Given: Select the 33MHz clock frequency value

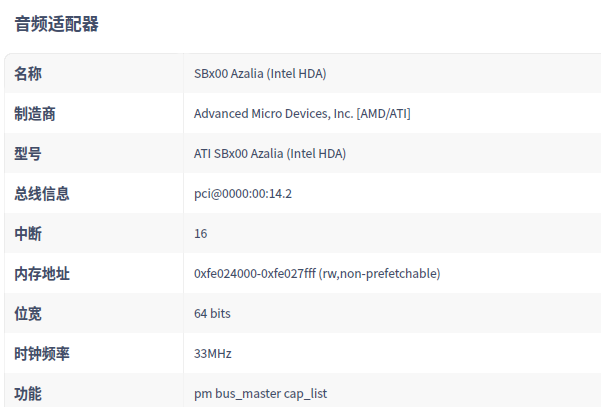Looking at the screenshot, I should point(213,354).
